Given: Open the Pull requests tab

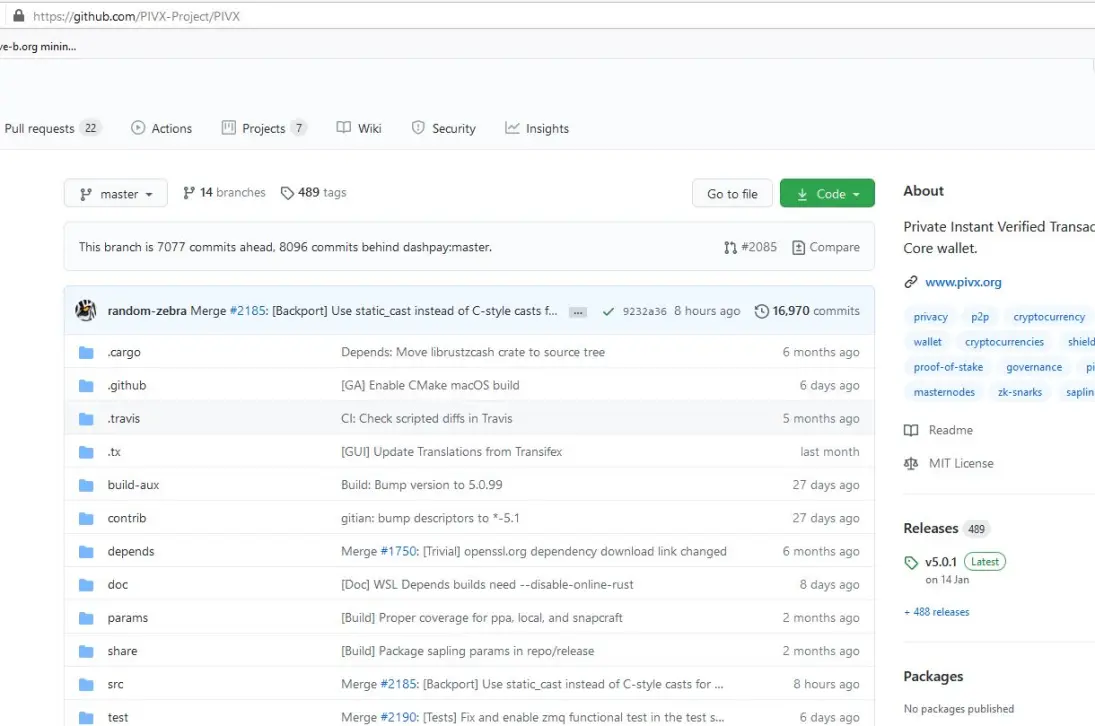Looking at the screenshot, I should coord(52,128).
